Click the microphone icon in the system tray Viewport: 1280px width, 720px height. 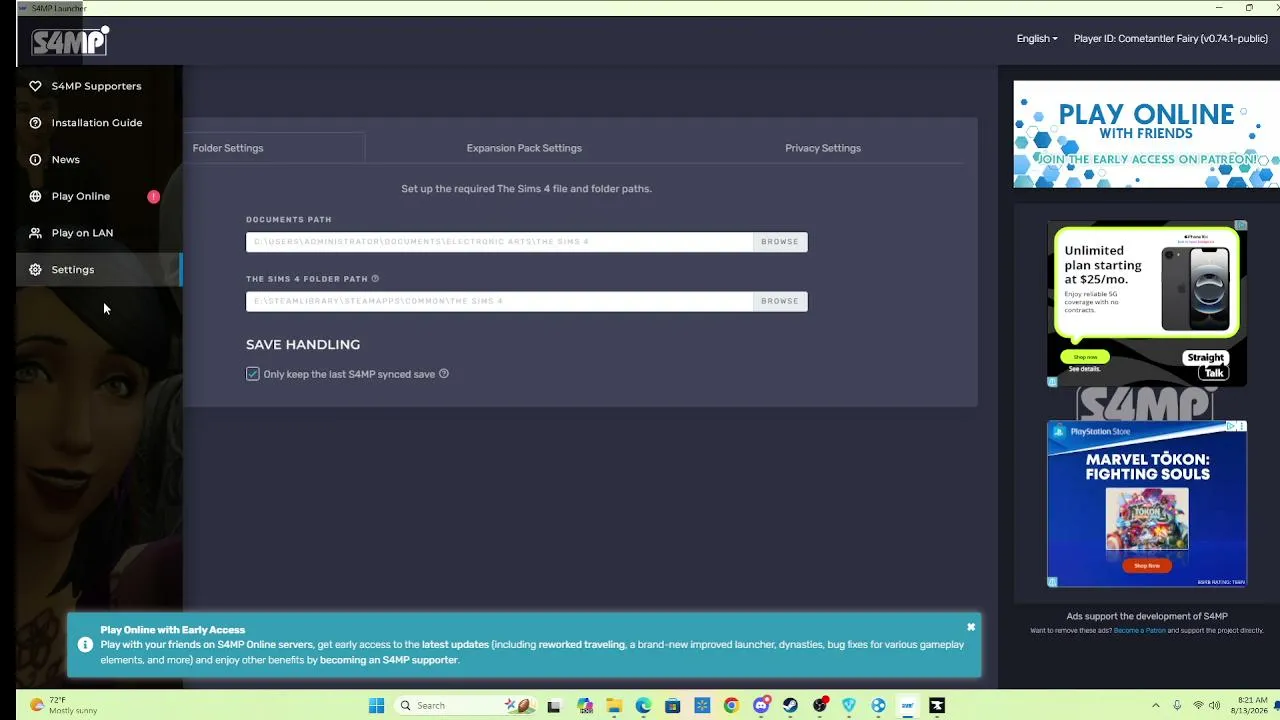1177,706
